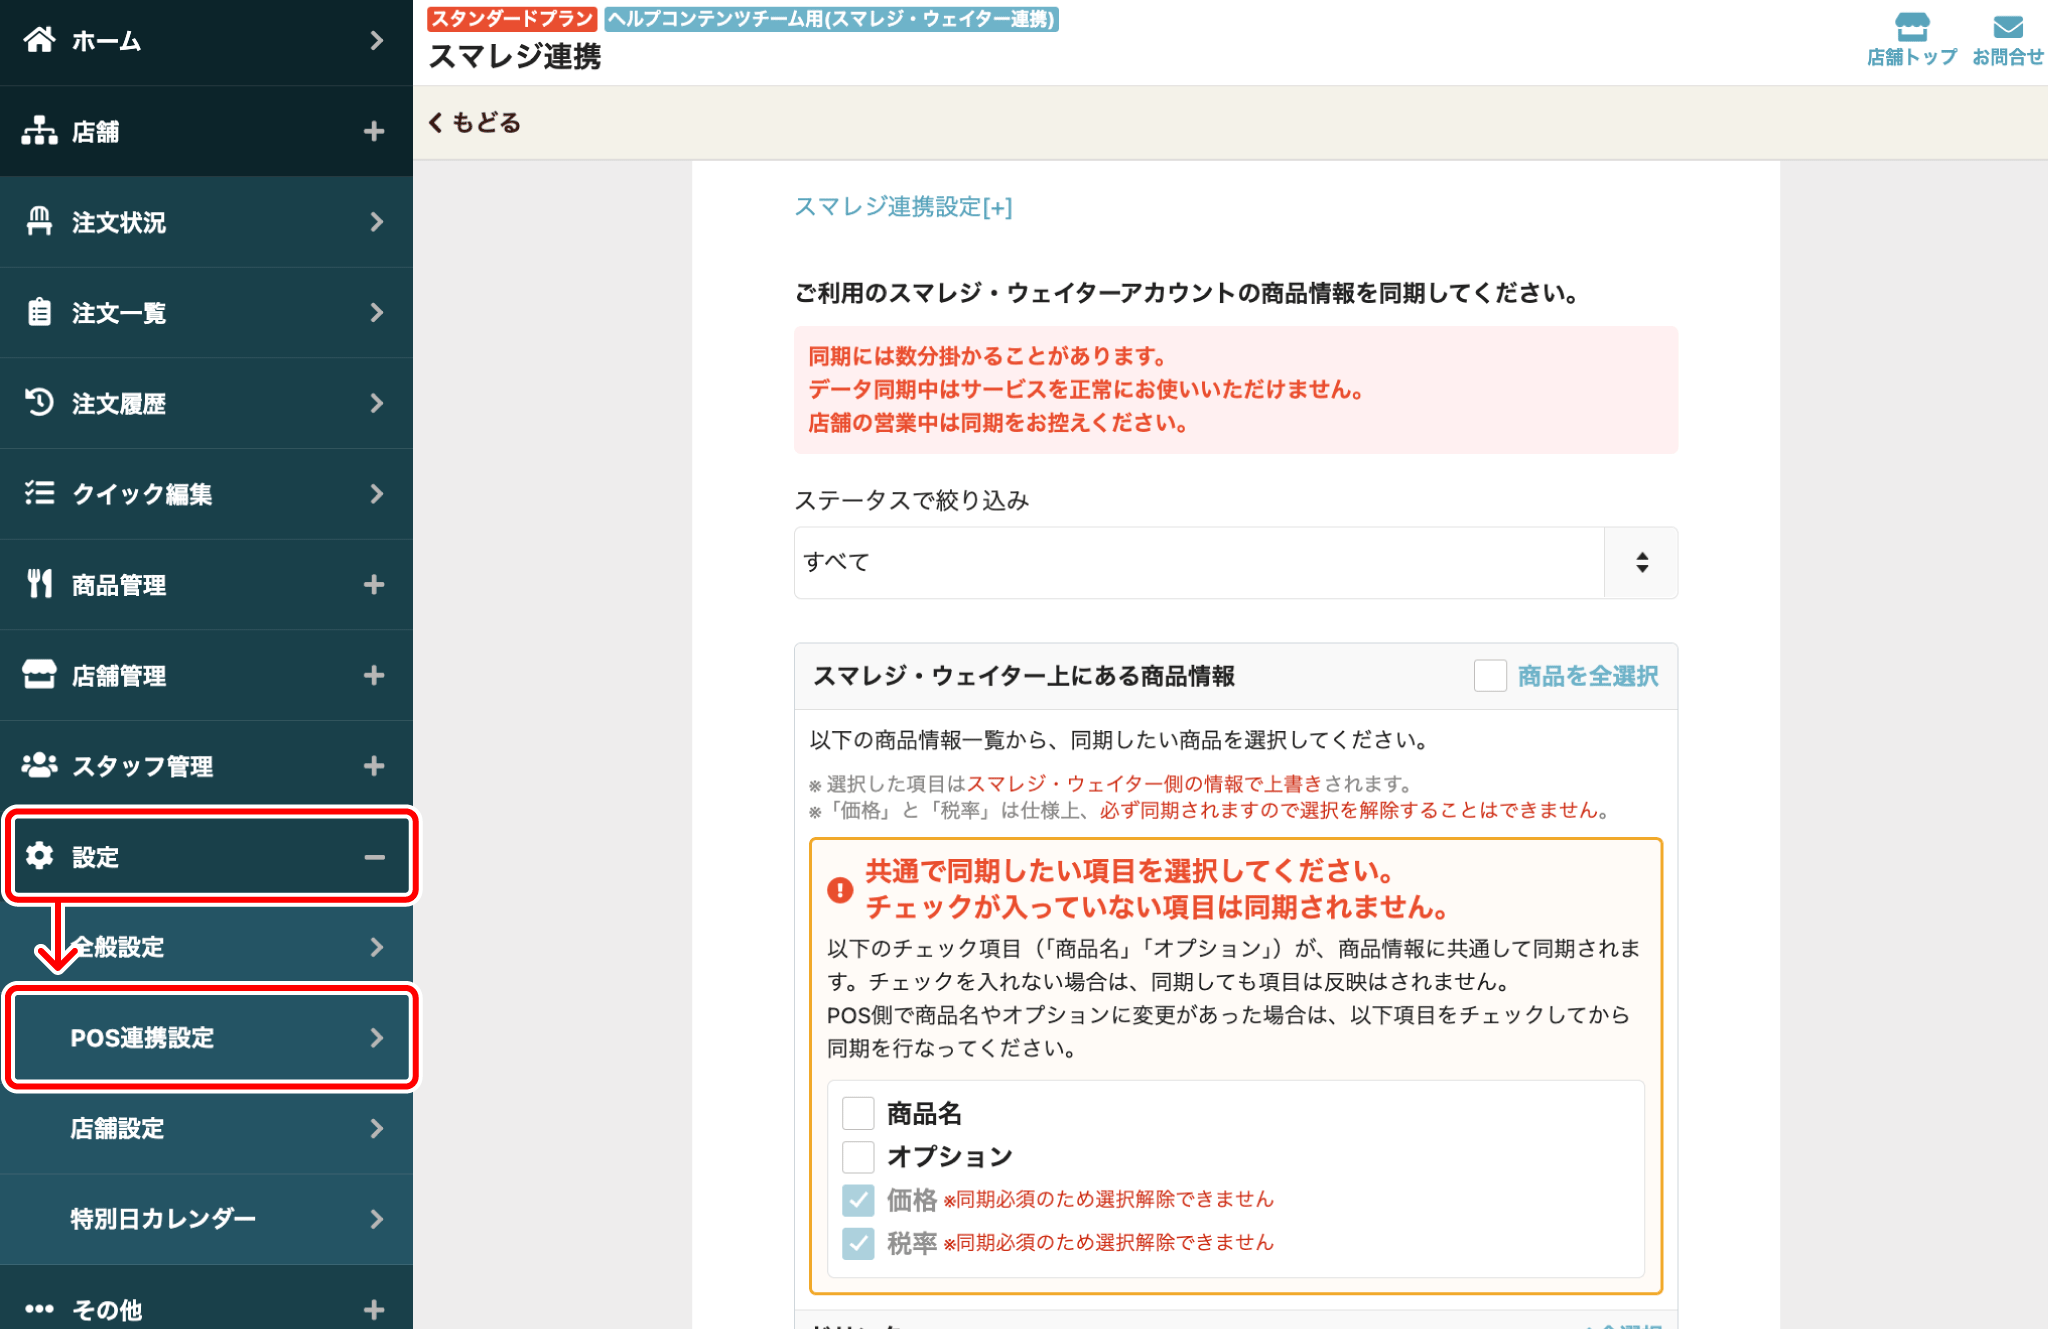2048x1329 pixels.
Task: Open the ステータスで絞り込み dropdown showing すべて
Action: click(x=1236, y=563)
